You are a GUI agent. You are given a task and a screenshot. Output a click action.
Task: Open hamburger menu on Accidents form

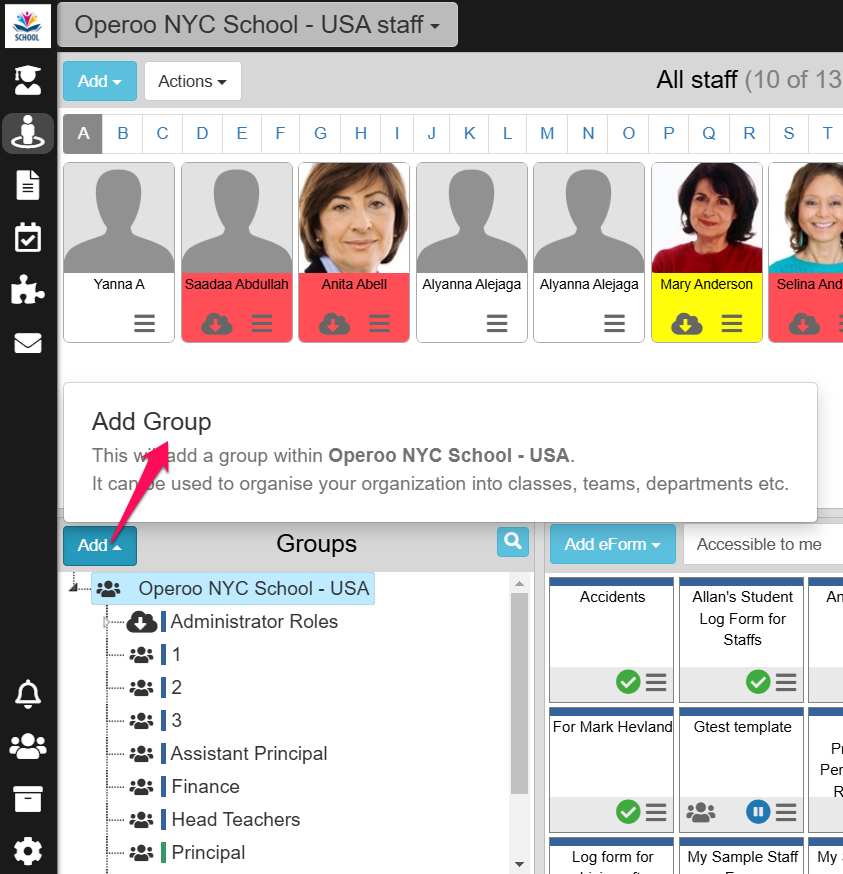[x=656, y=682]
